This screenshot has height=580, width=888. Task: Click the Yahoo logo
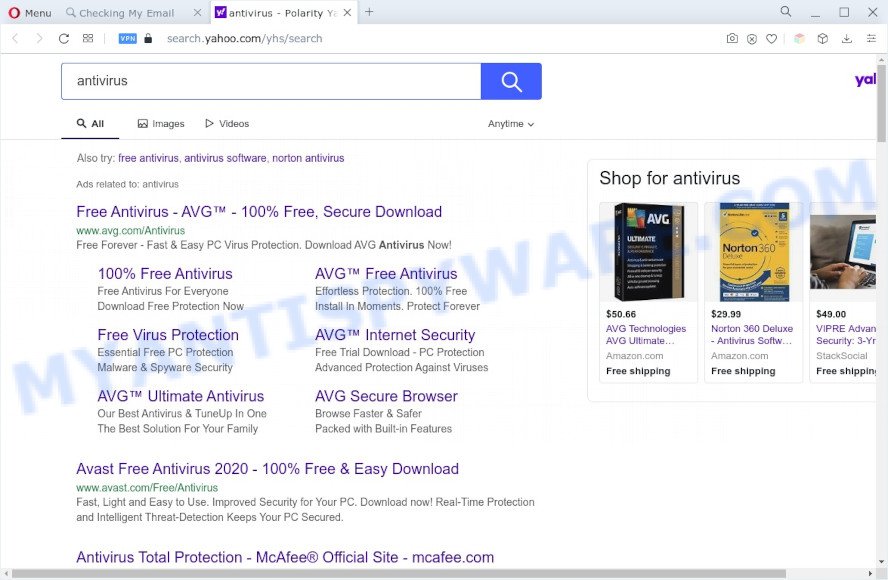pyautogui.click(x=865, y=80)
